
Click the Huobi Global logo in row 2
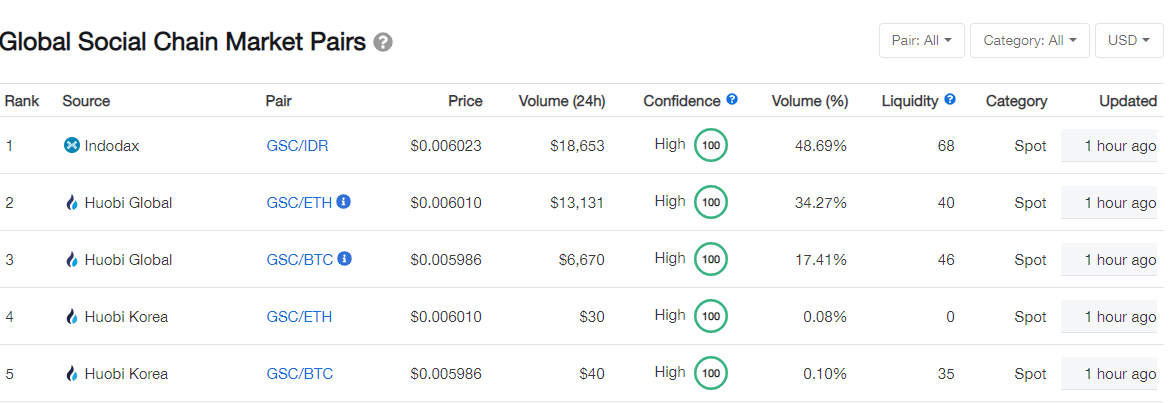coord(72,203)
